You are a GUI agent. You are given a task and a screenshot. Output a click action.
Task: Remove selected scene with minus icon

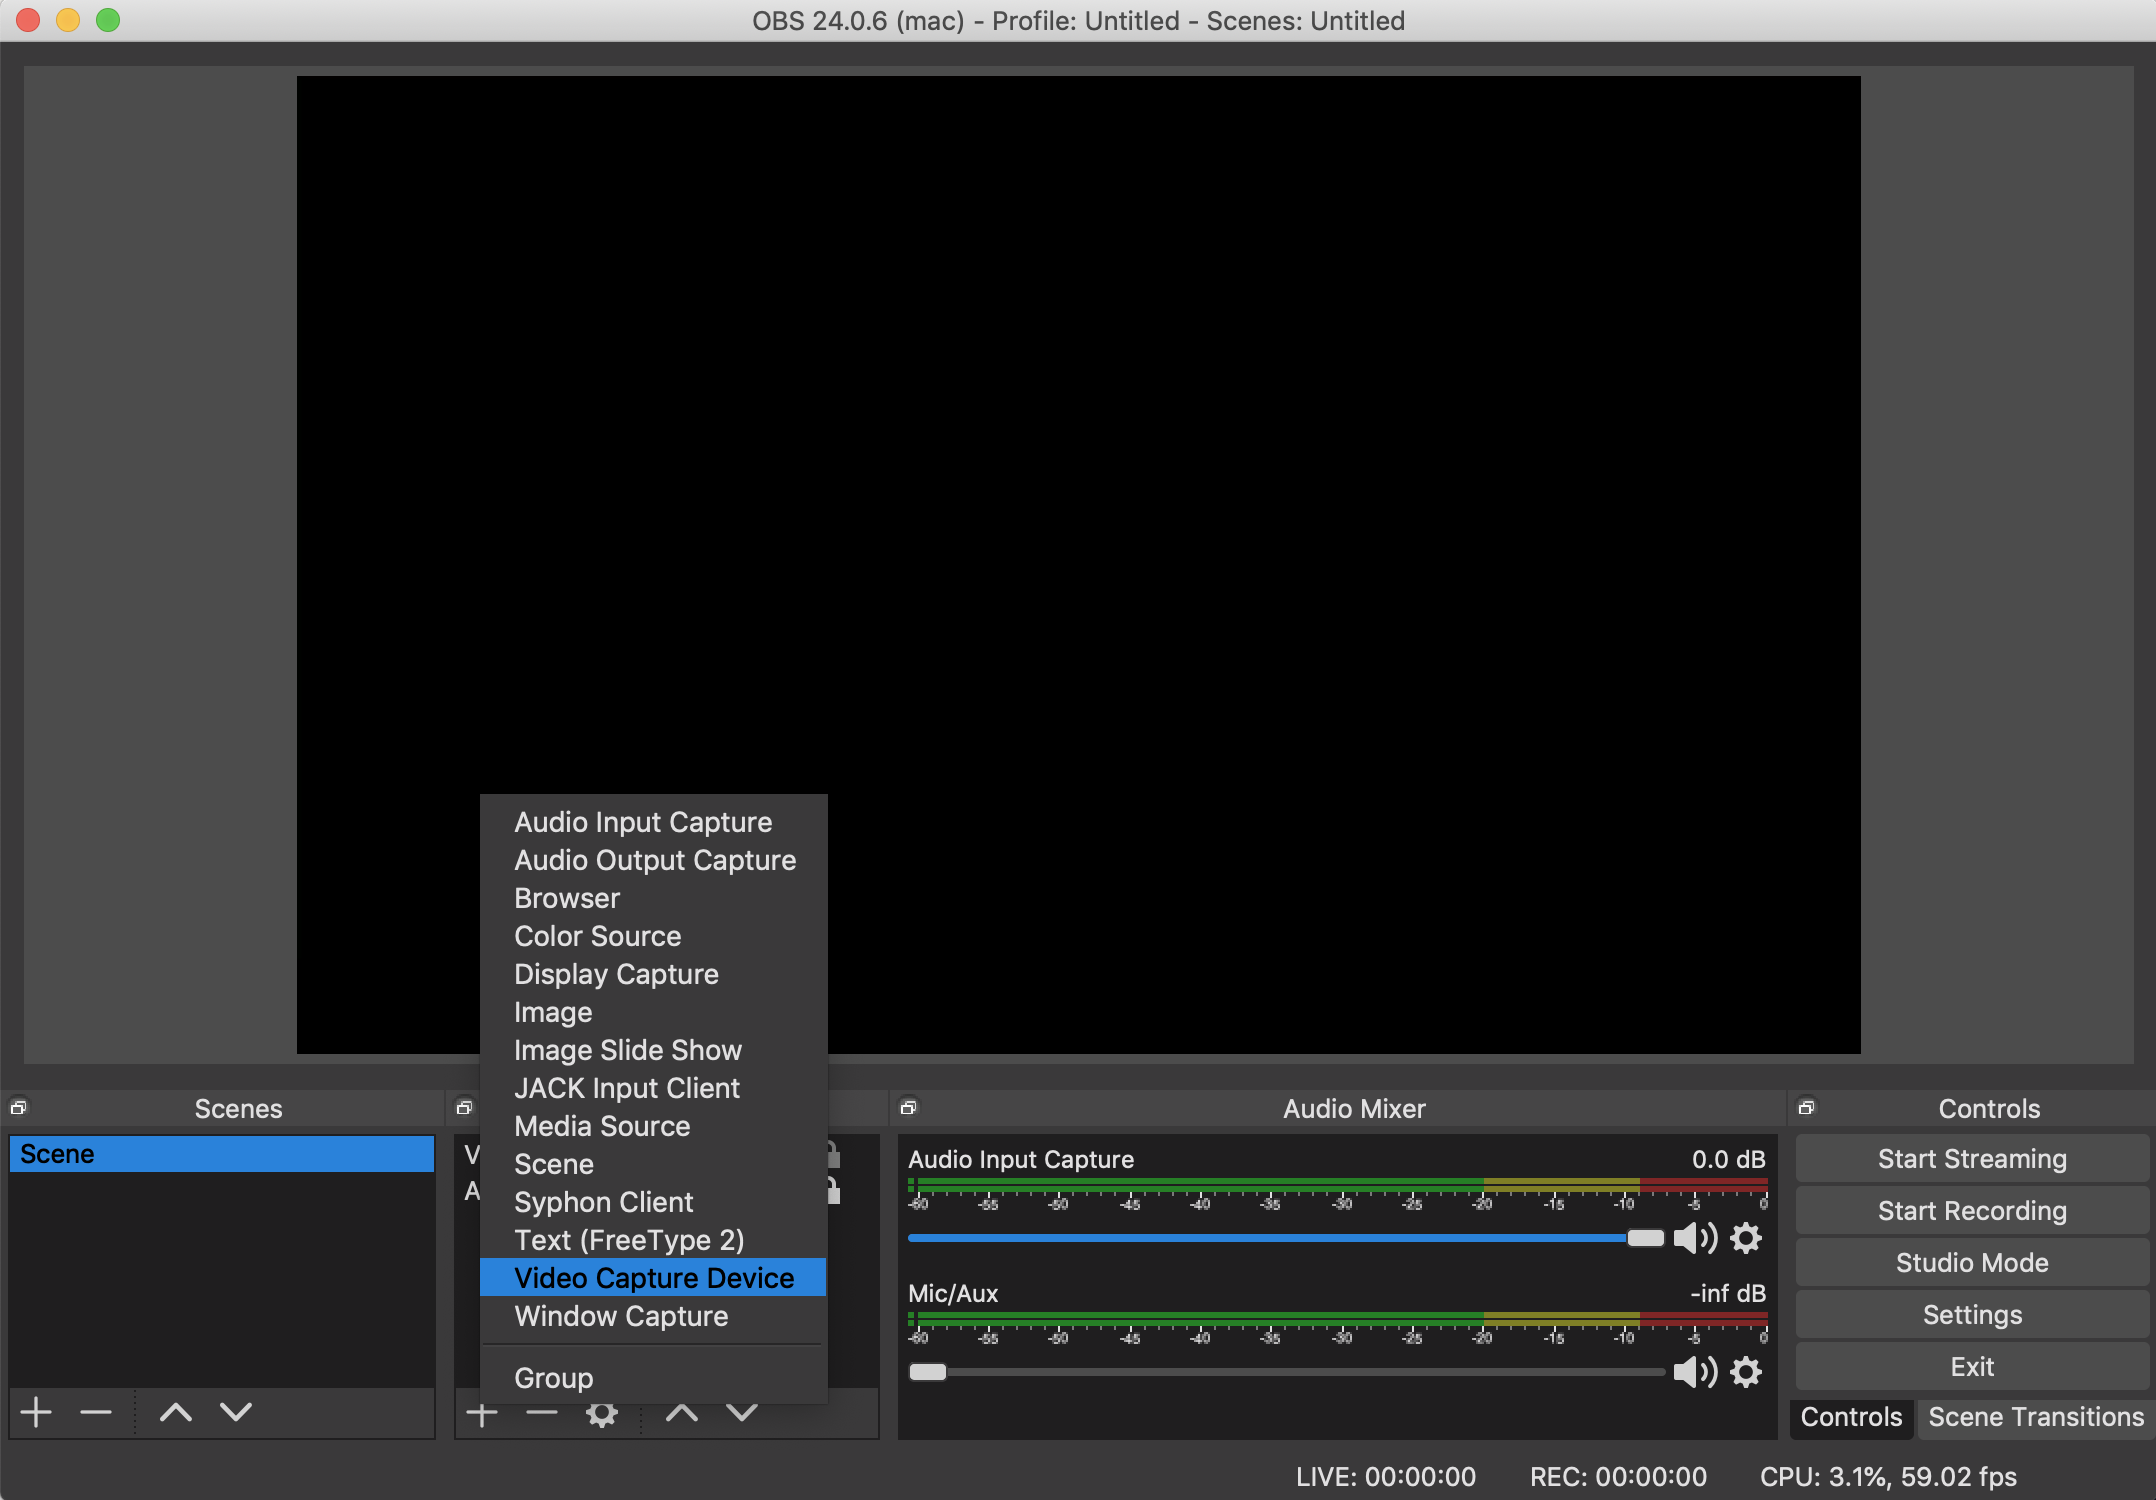pos(96,1413)
